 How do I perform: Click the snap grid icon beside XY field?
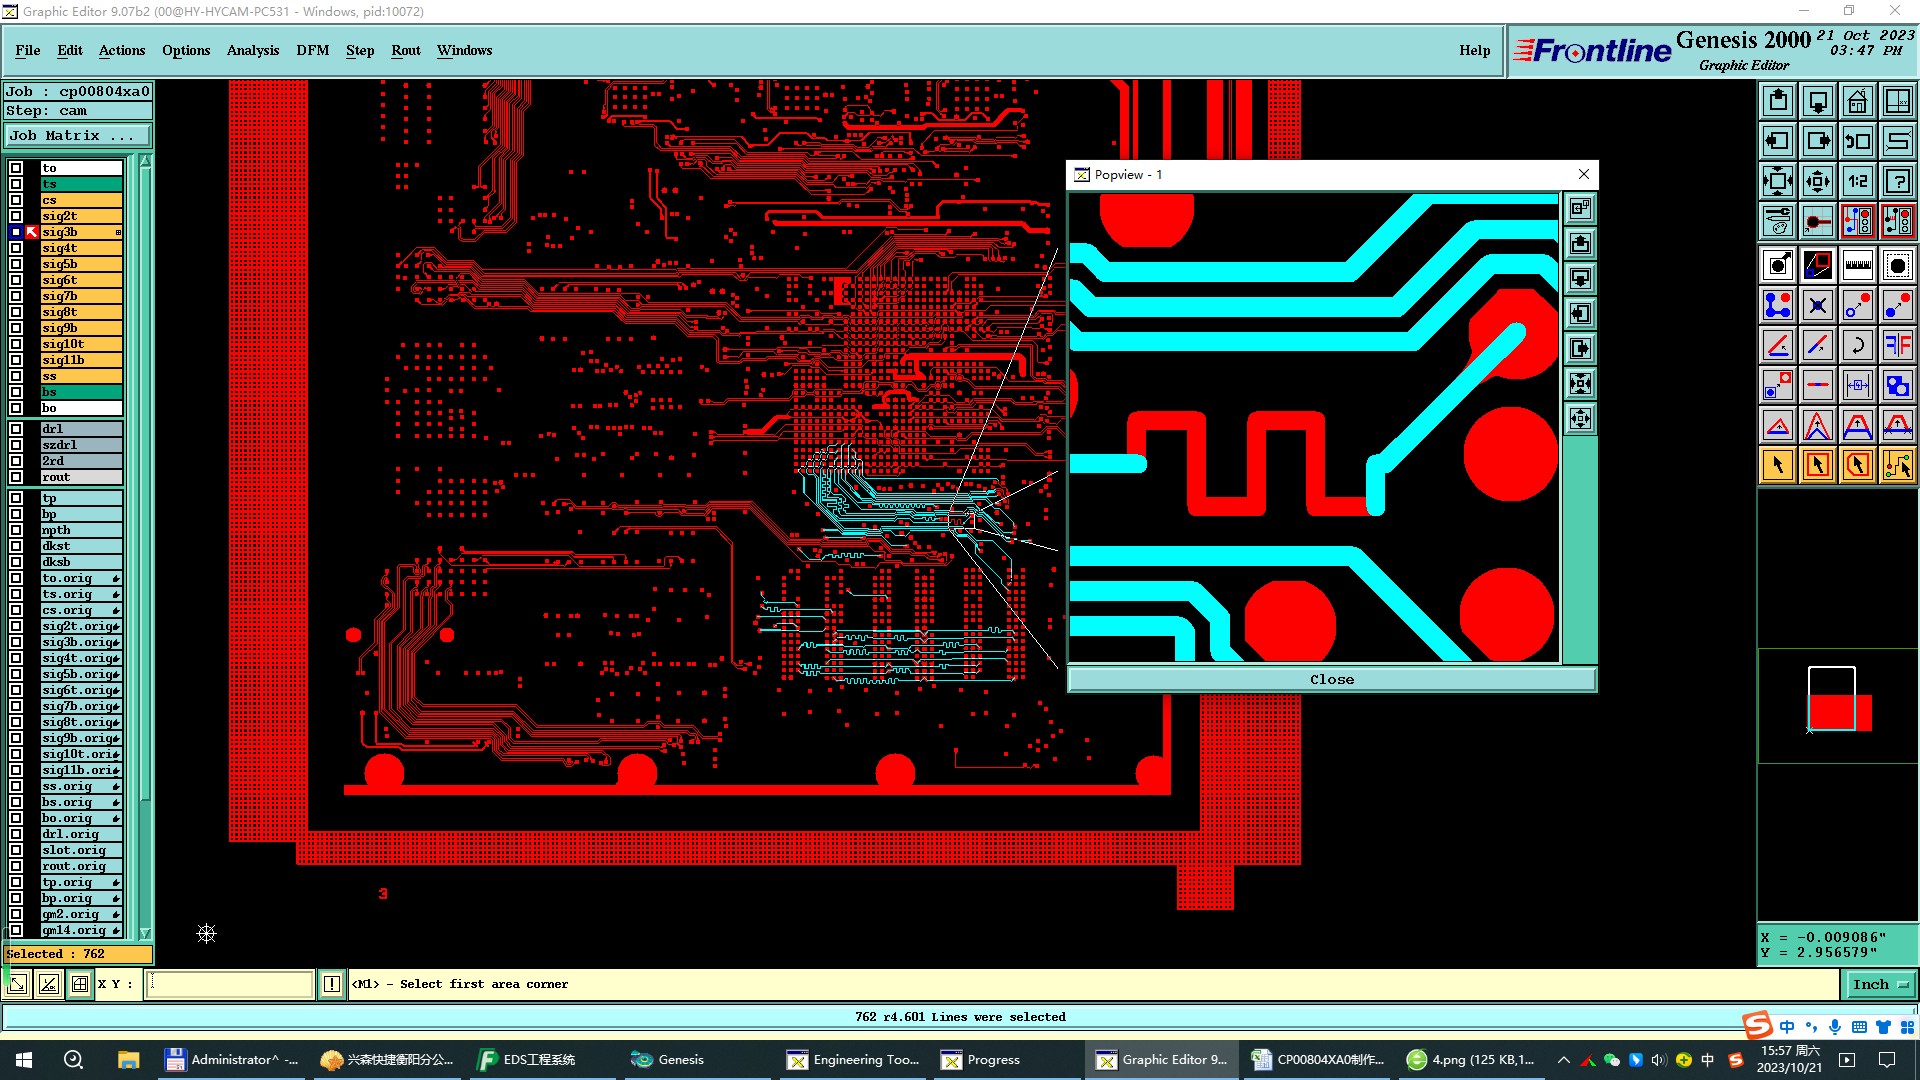click(x=80, y=984)
